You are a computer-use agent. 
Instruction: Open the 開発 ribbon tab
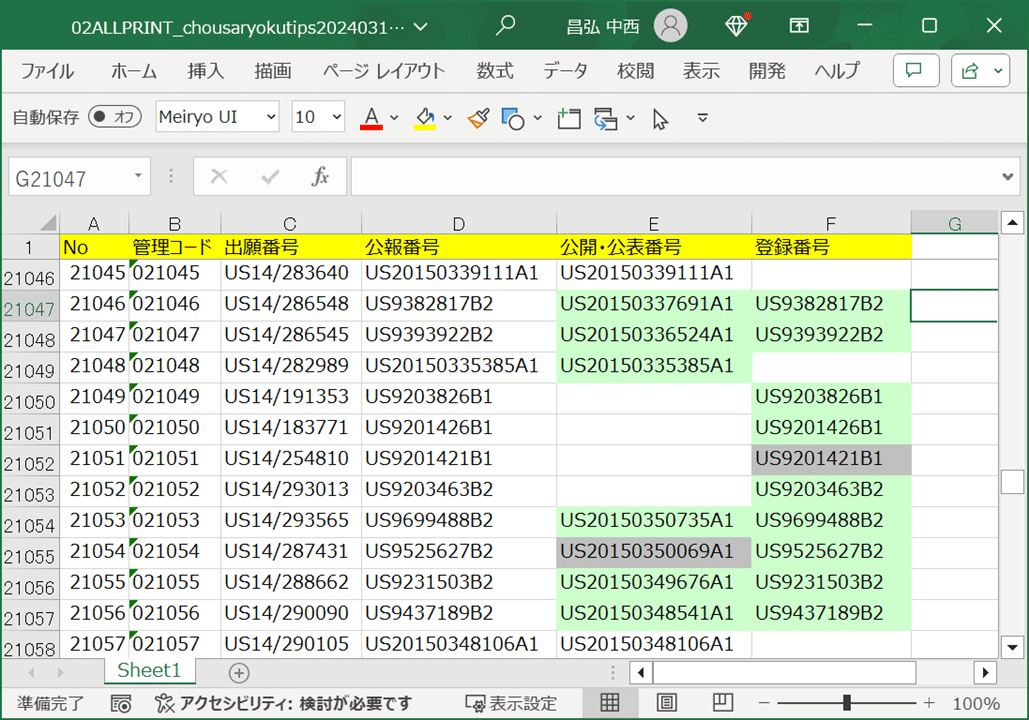766,70
